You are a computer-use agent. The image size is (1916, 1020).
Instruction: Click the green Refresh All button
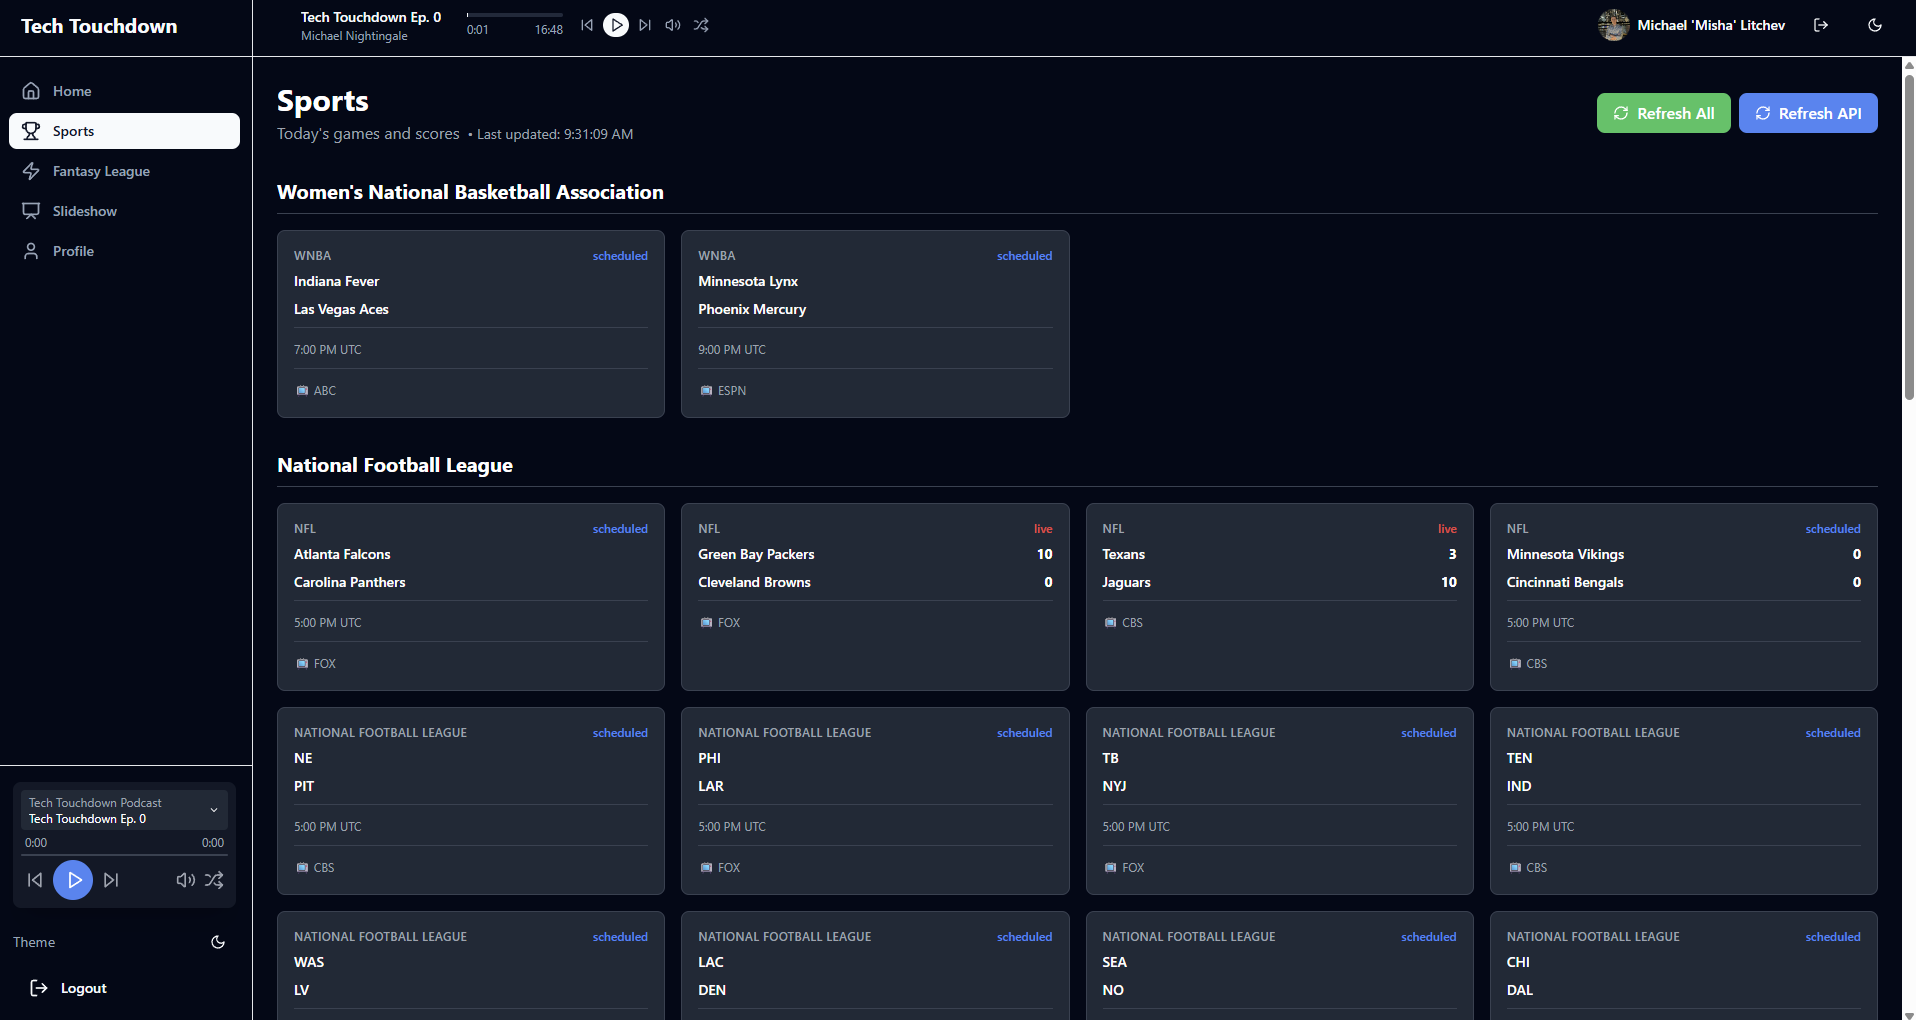(1663, 113)
